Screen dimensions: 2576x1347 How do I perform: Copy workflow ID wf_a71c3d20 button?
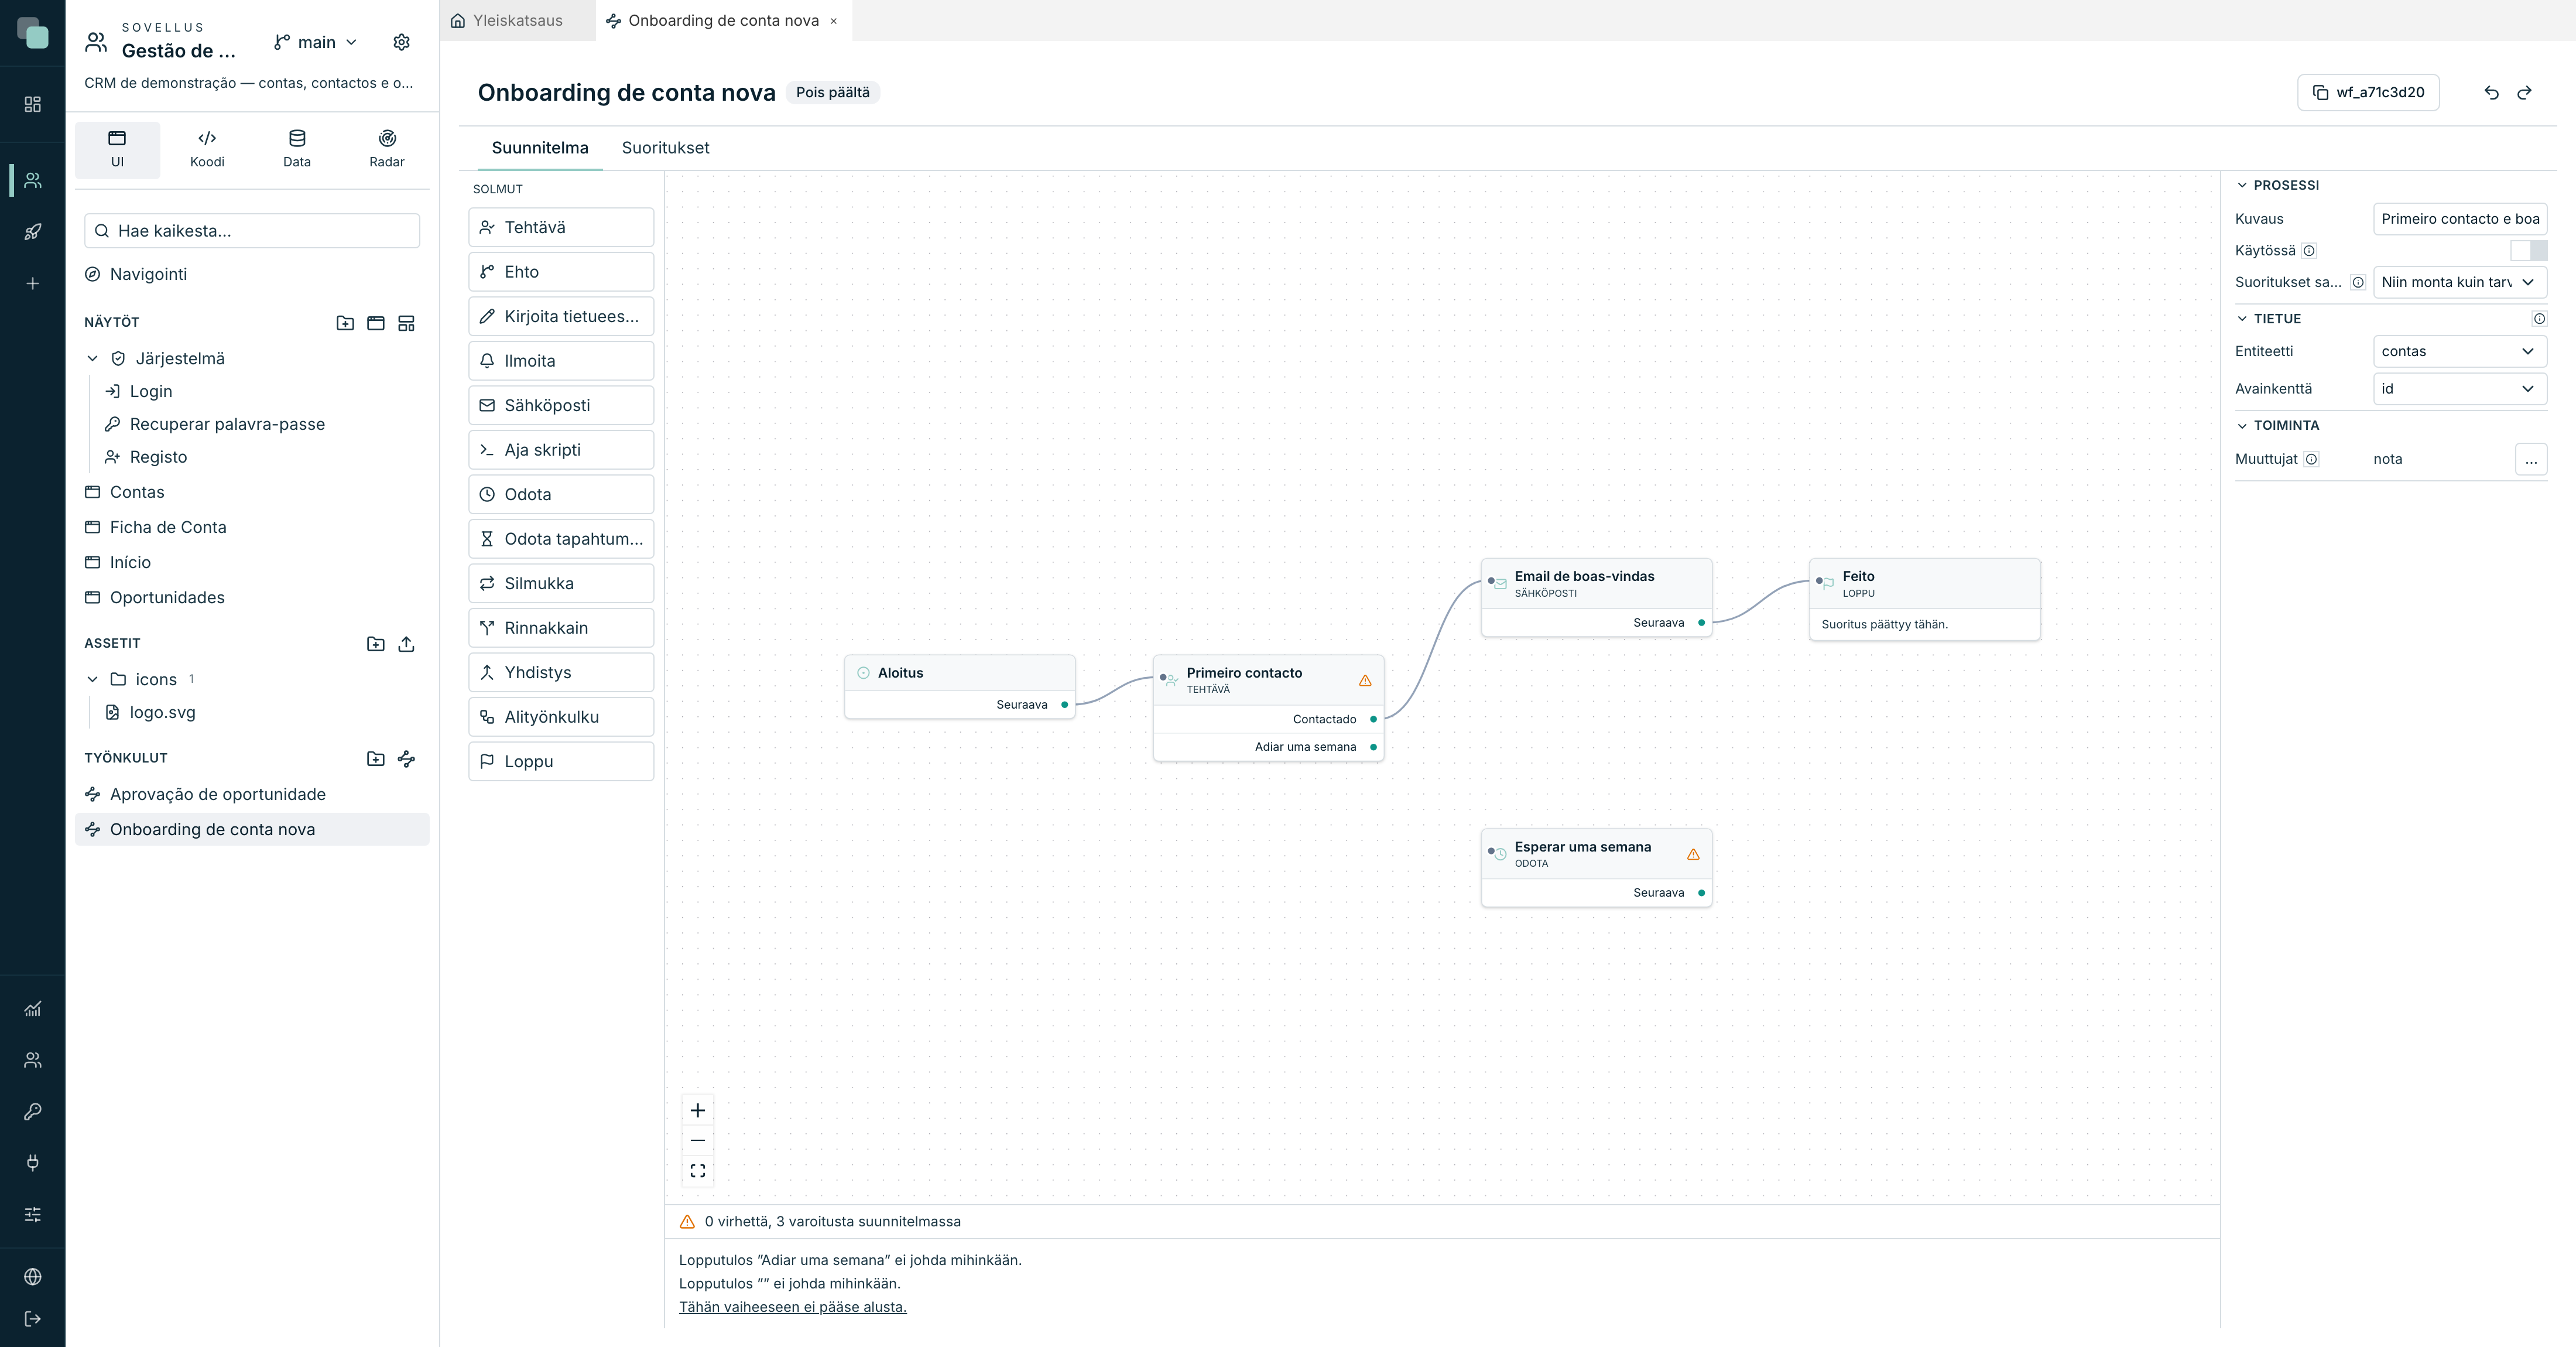coord(2368,92)
